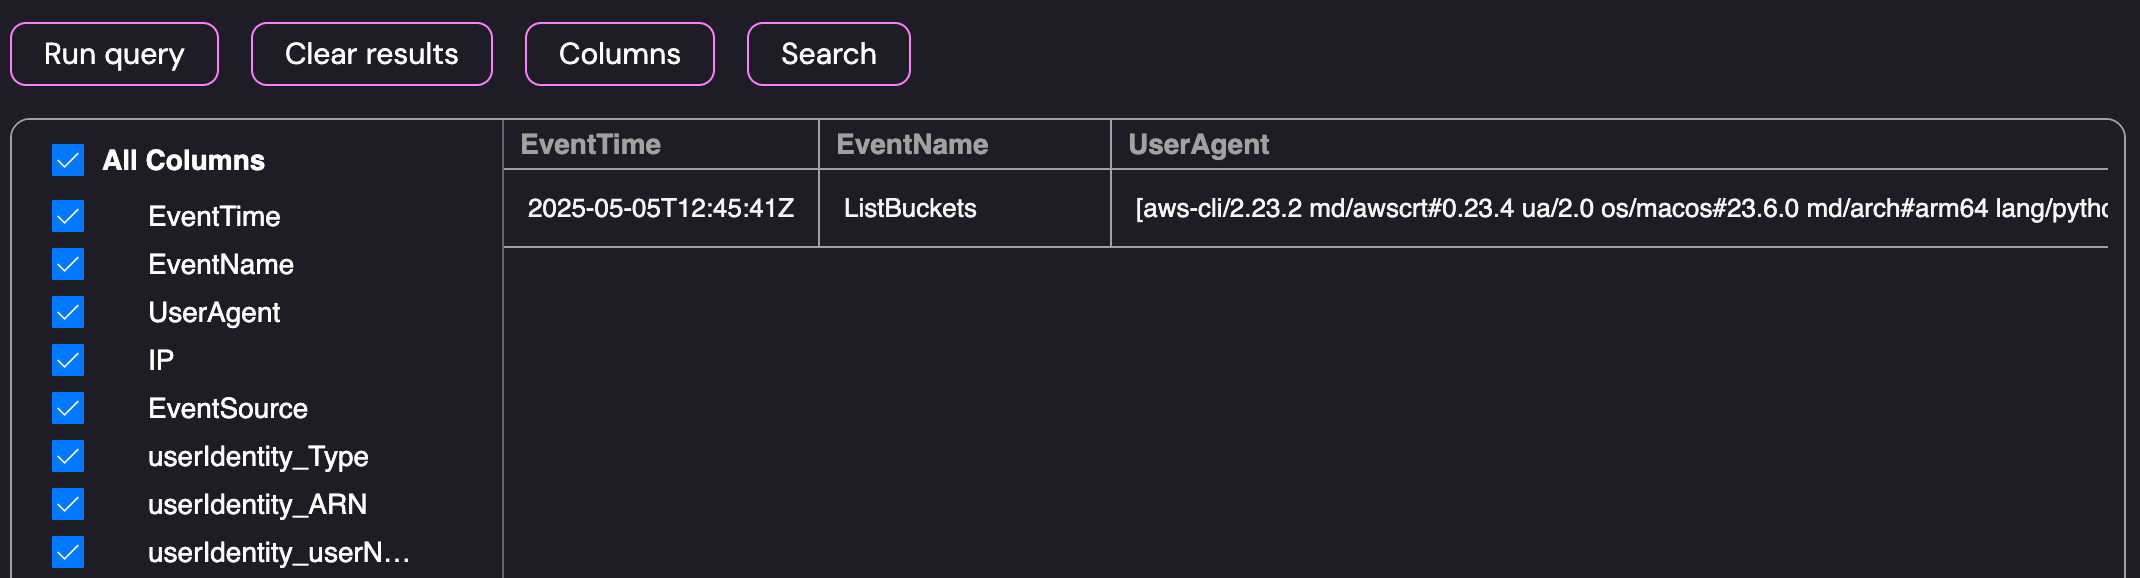Viewport: 2140px width, 578px height.
Task: Disable the UserAgent column checkbox
Action: click(68, 312)
